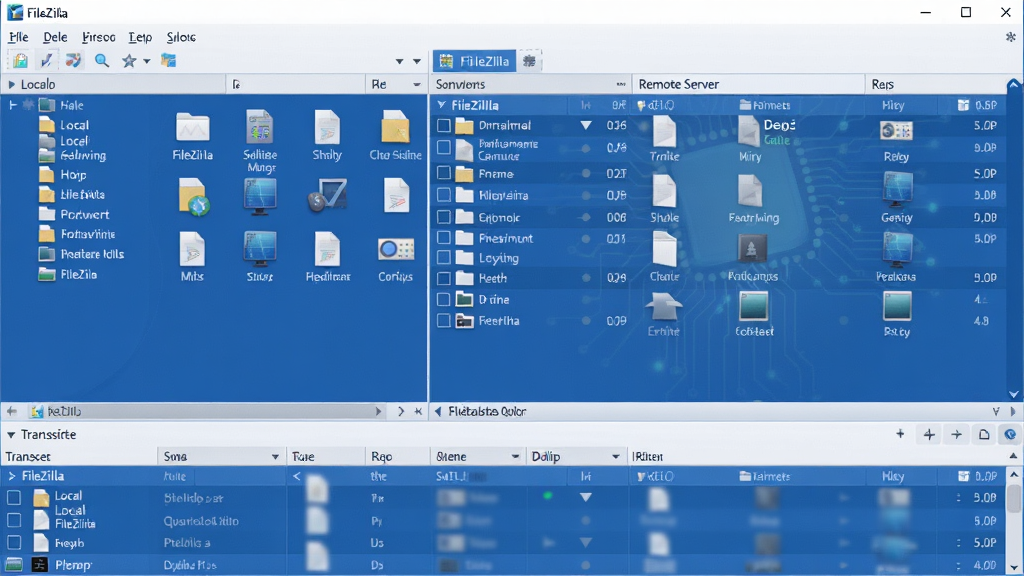Open the Stene column dropdown

click(515, 456)
